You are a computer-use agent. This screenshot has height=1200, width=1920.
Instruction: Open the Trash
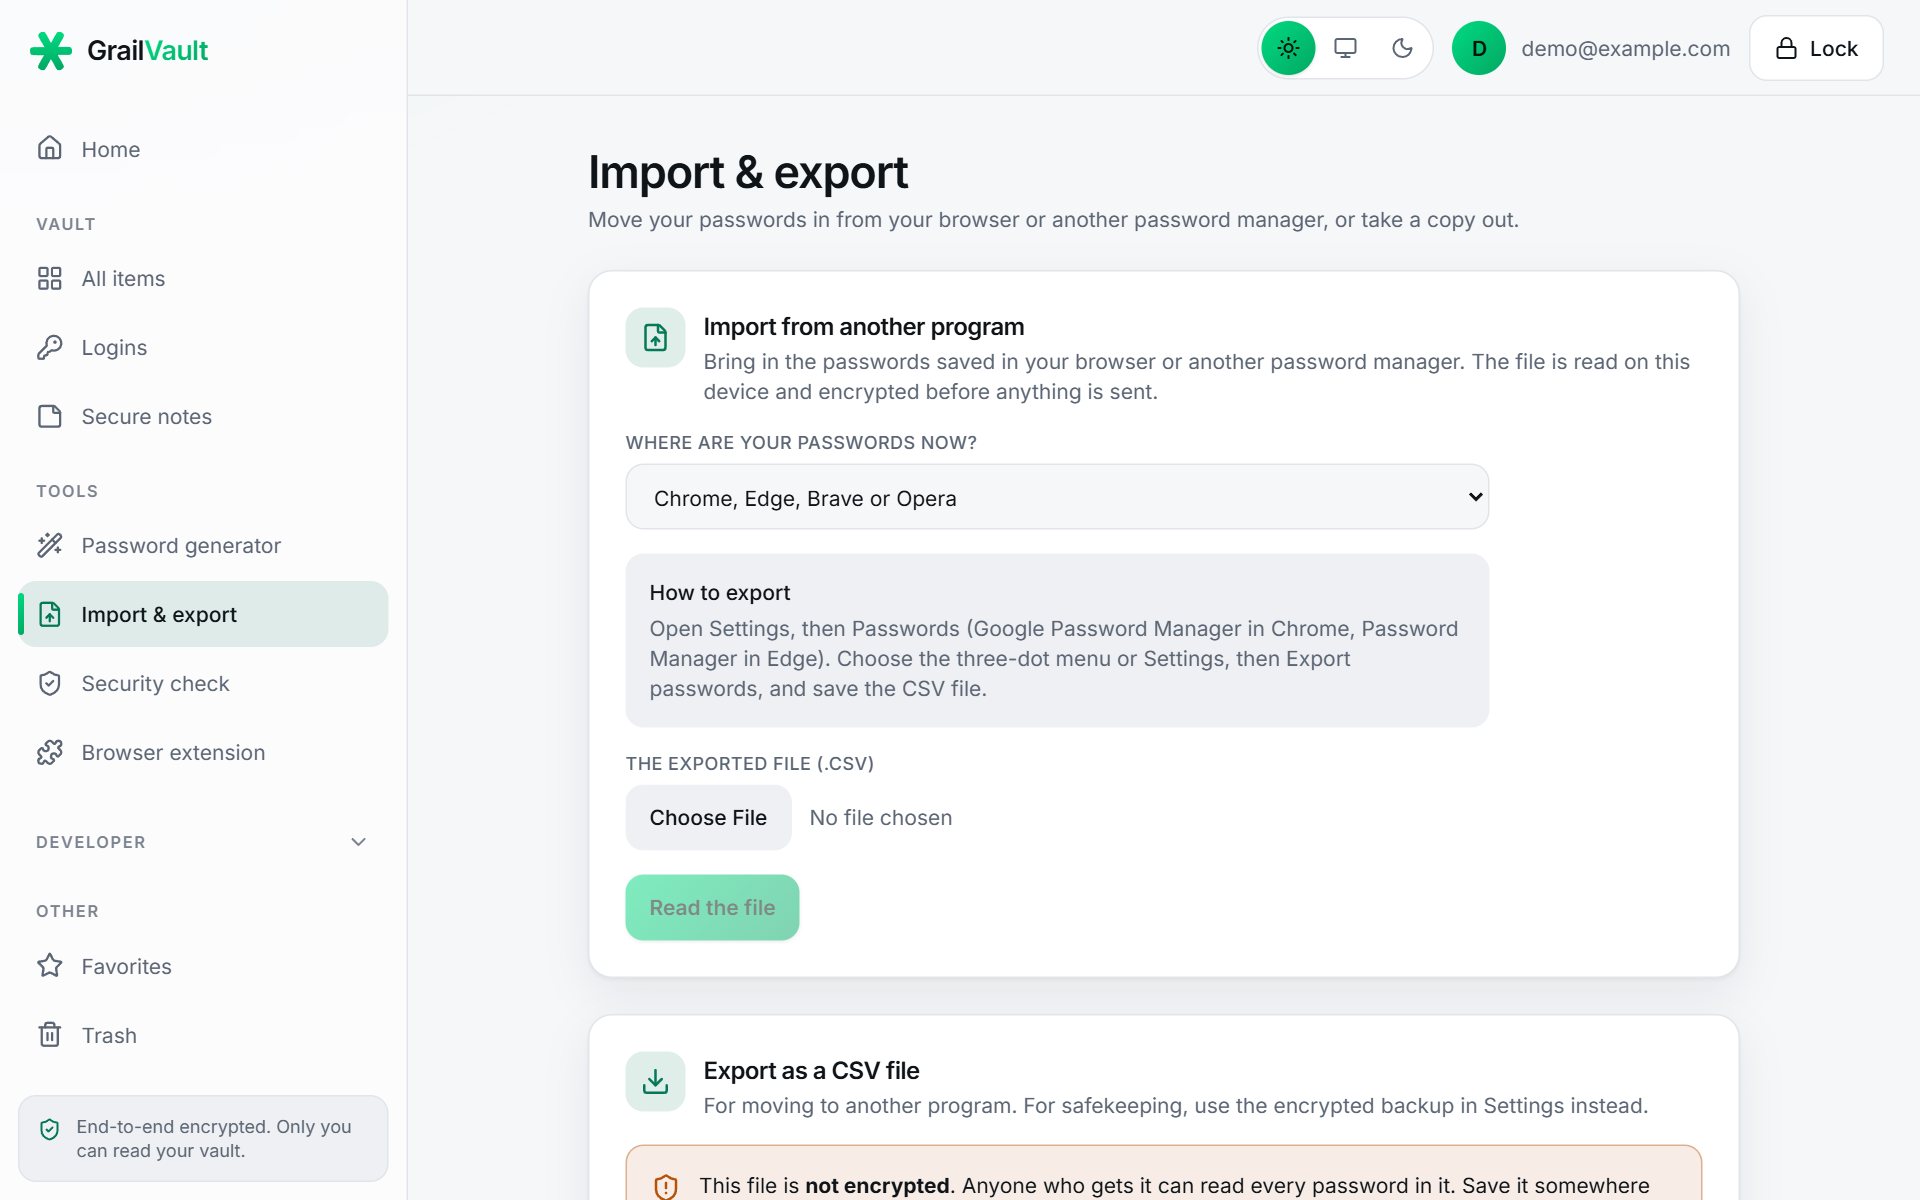(203, 1035)
